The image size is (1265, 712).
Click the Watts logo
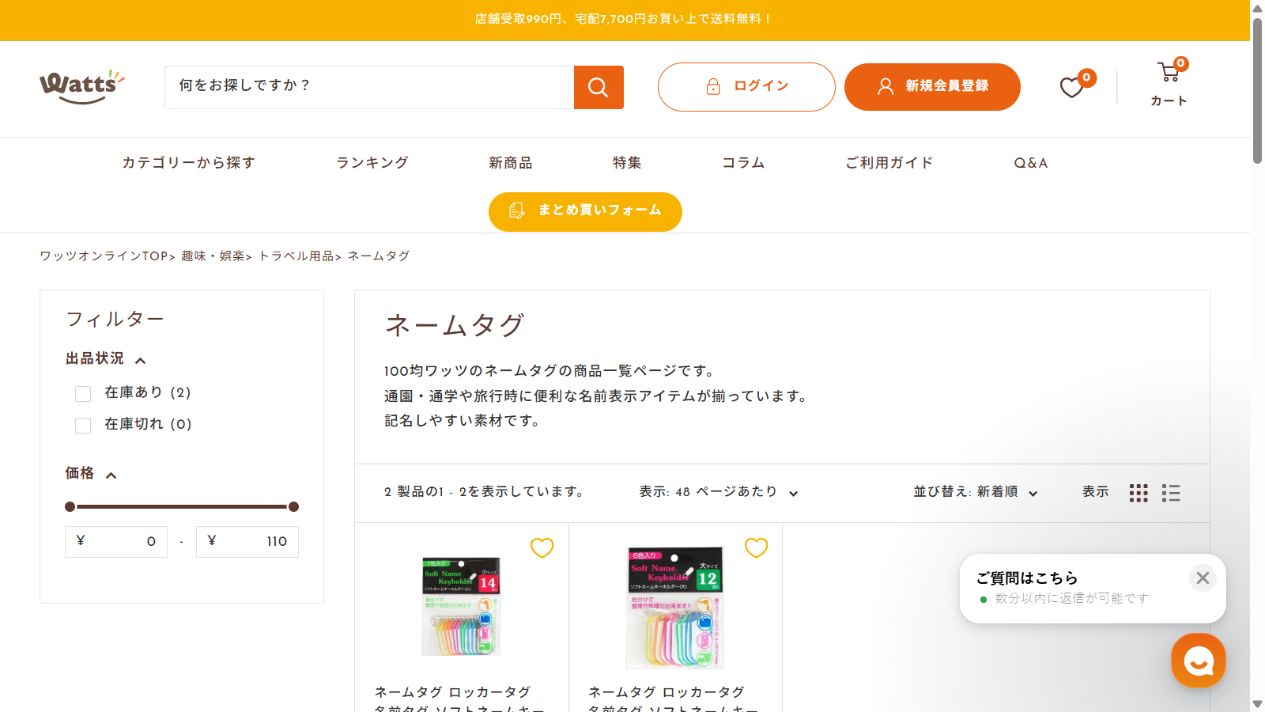[82, 87]
